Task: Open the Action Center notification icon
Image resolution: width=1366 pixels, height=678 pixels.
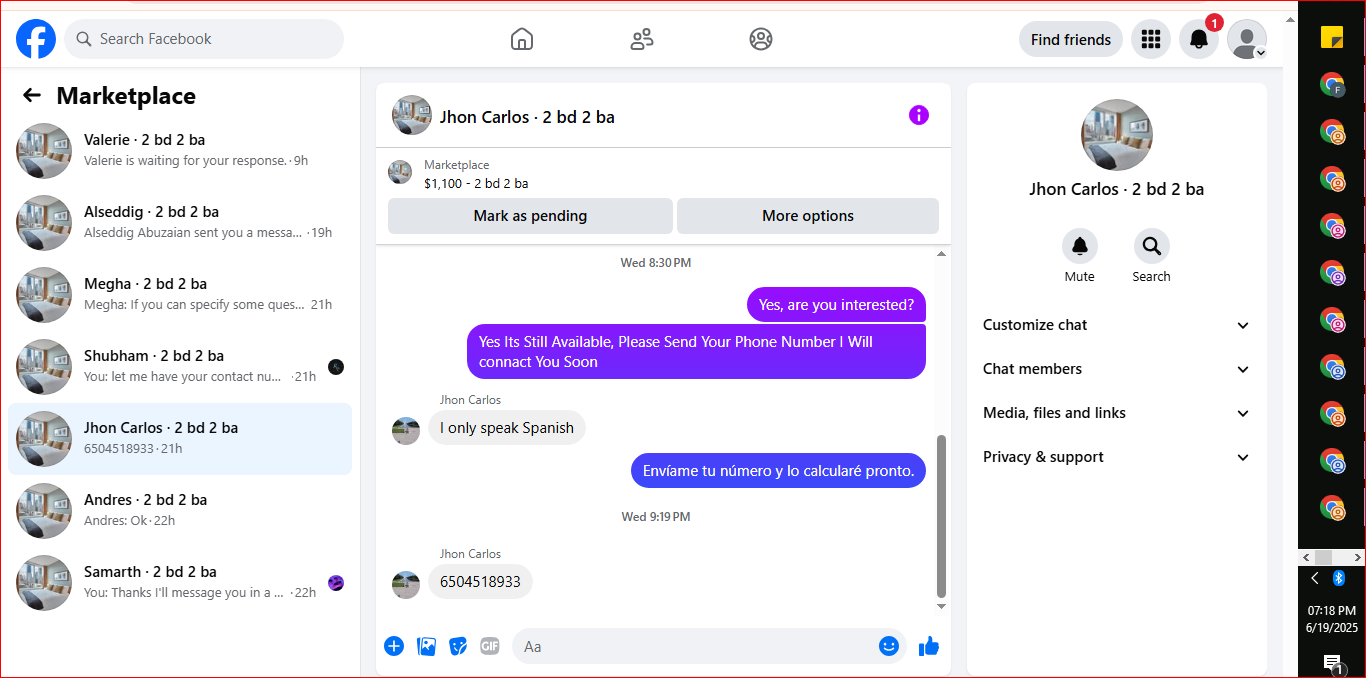Action: point(1332,663)
